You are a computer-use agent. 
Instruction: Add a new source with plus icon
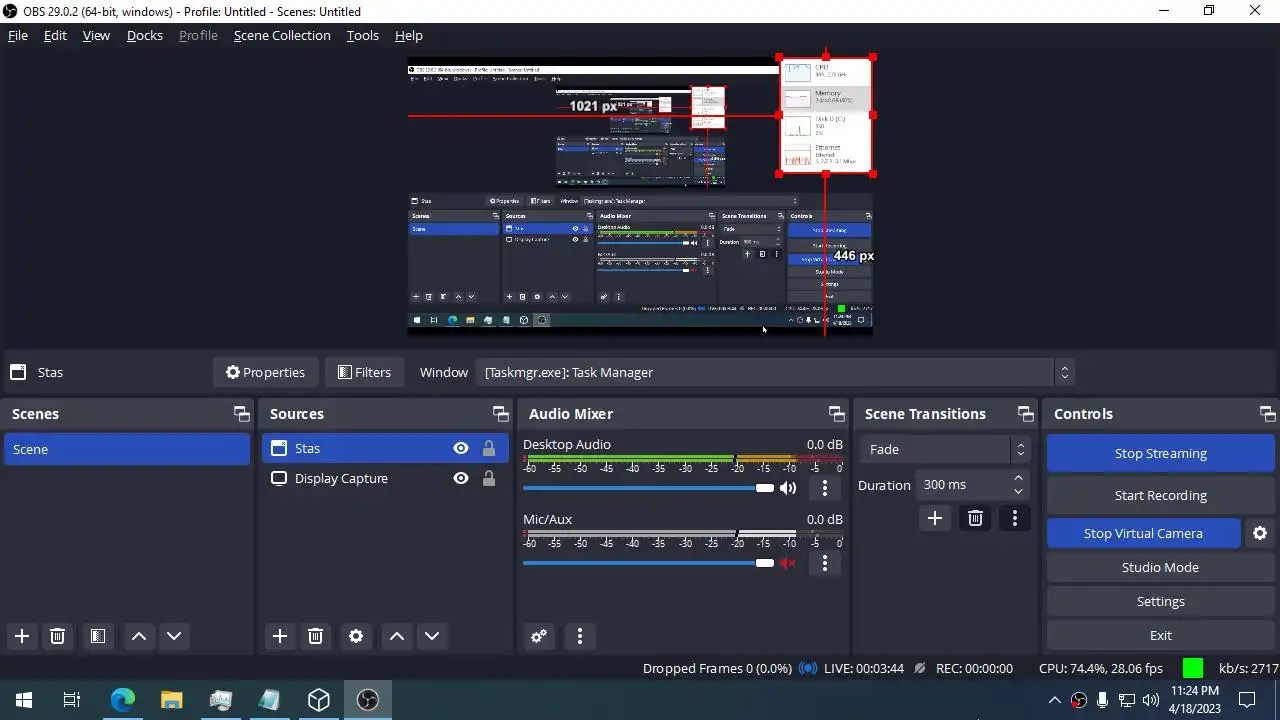tap(280, 636)
